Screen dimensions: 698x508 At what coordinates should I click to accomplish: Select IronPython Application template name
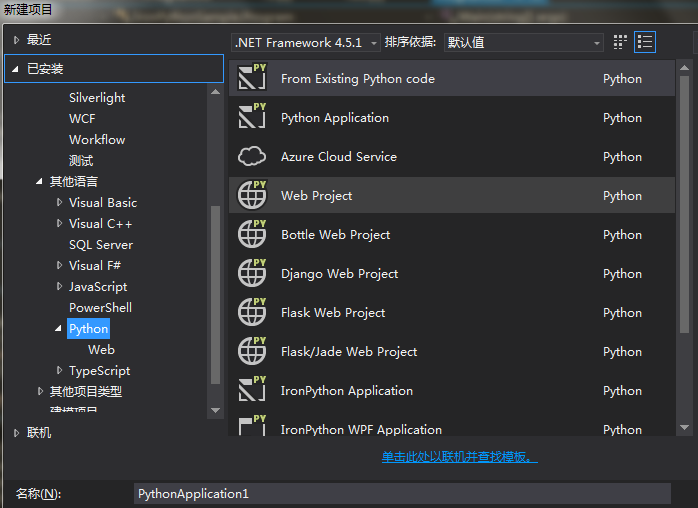347,391
